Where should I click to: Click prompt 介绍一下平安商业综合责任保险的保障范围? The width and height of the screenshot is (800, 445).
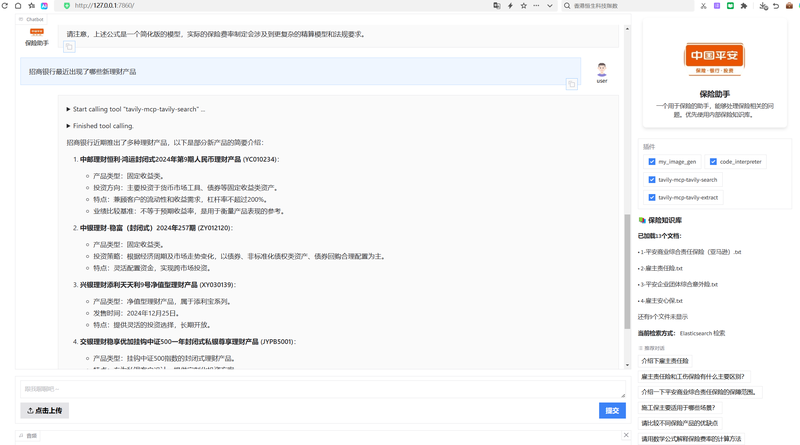coord(699,392)
